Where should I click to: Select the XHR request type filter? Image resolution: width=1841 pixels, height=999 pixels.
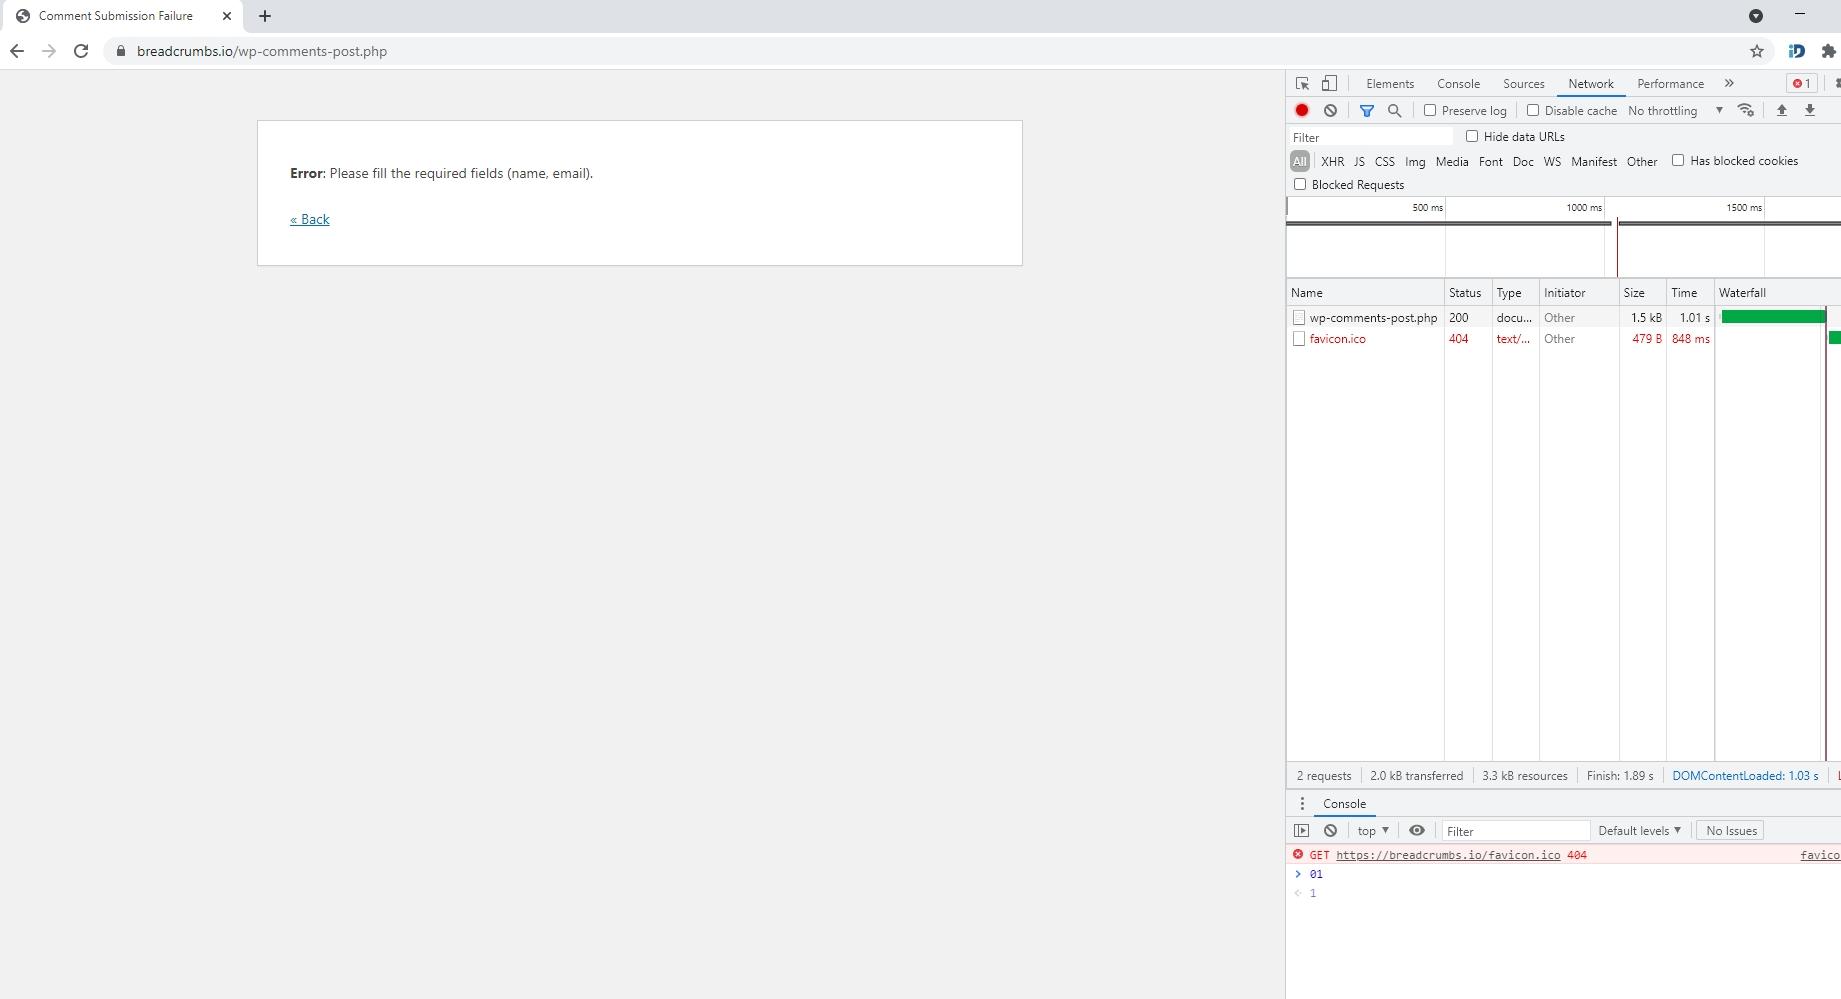(1332, 161)
